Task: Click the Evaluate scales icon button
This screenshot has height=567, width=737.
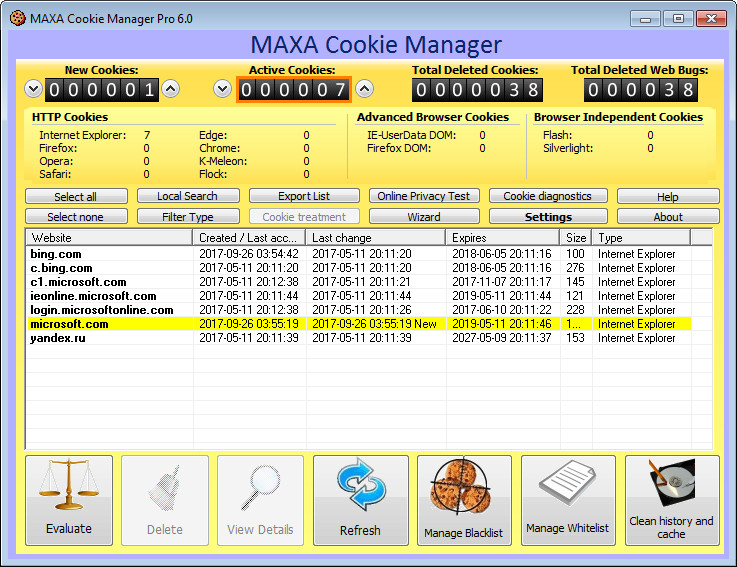Action: tap(69, 500)
